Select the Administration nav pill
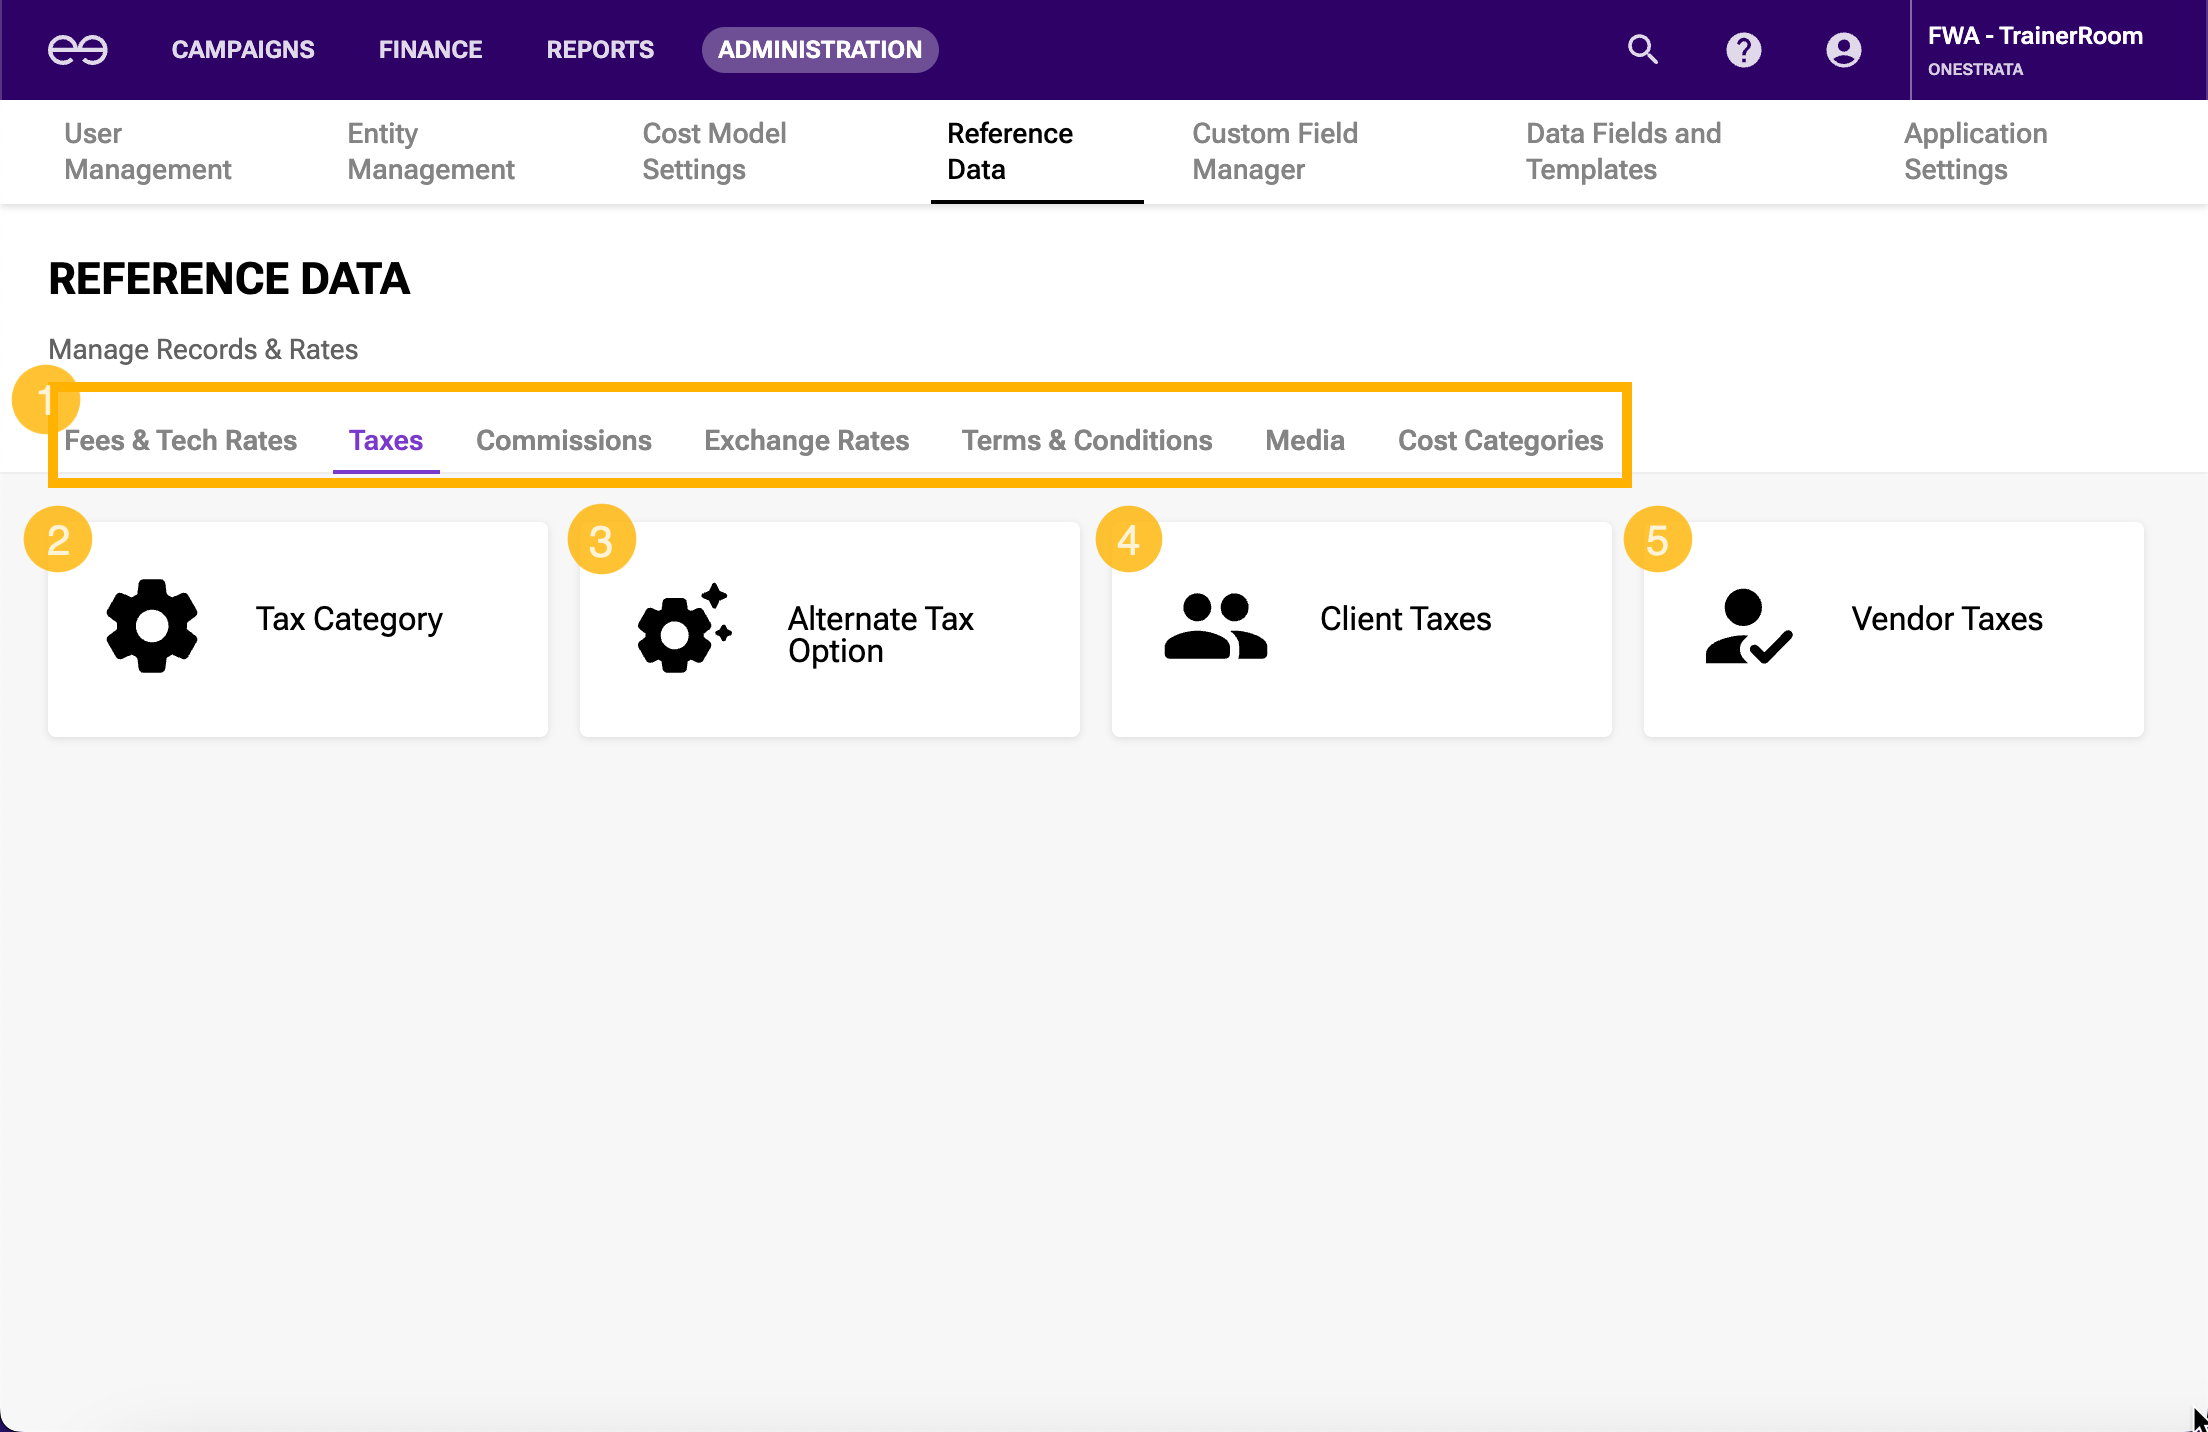The width and height of the screenshot is (2208, 1432). 819,50
